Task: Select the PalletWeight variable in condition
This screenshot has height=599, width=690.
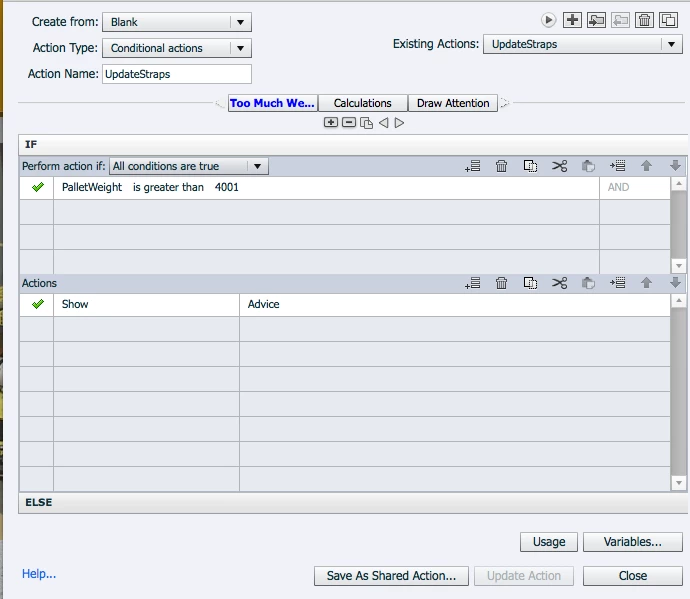Action: pyautogui.click(x=92, y=187)
